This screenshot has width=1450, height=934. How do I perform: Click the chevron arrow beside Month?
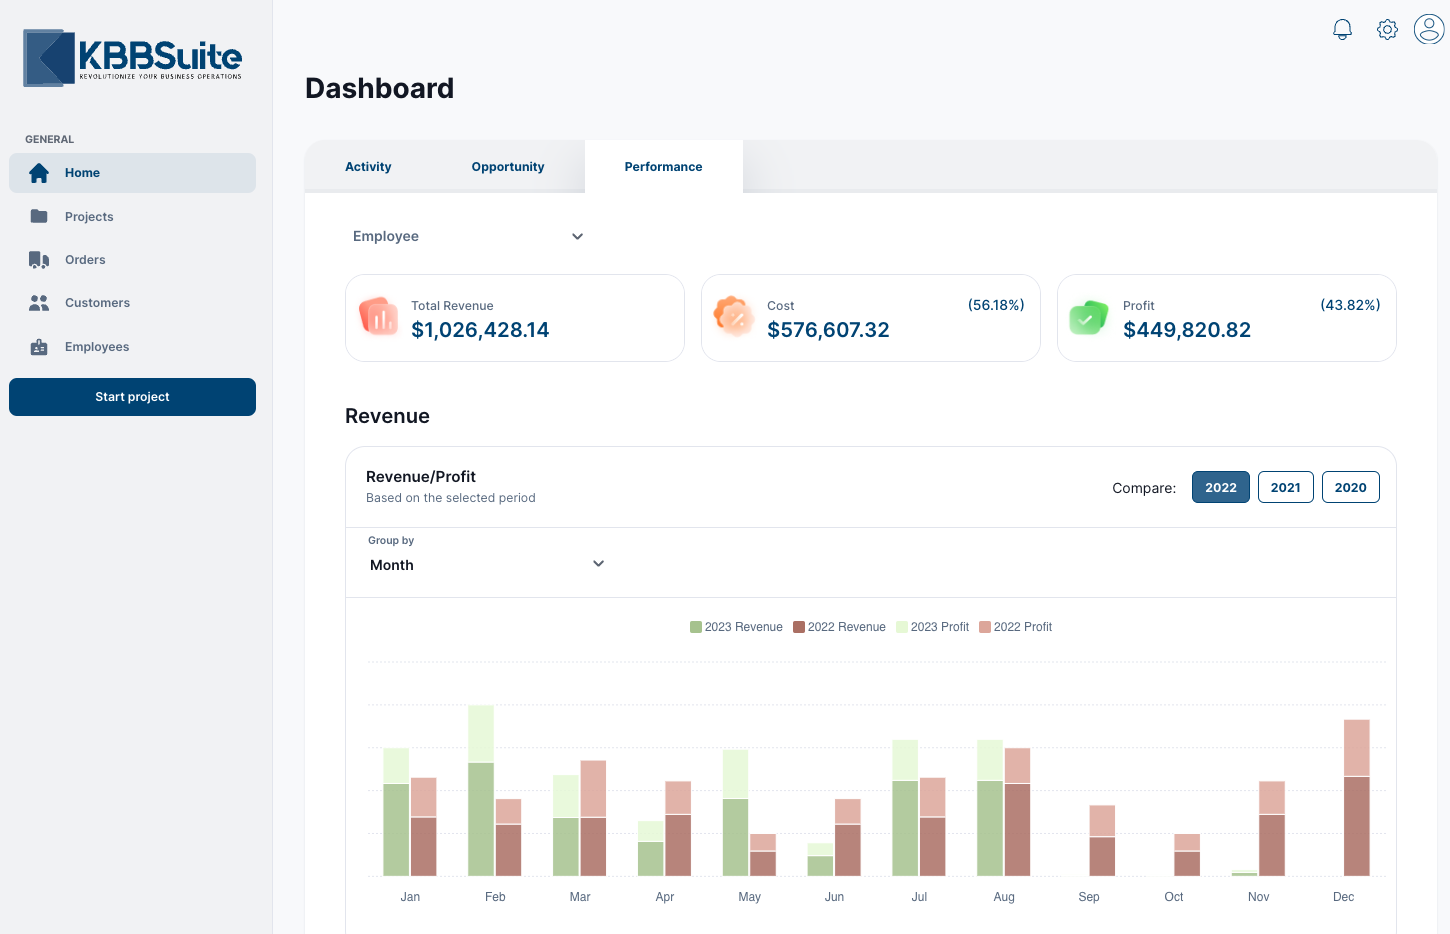[598, 564]
